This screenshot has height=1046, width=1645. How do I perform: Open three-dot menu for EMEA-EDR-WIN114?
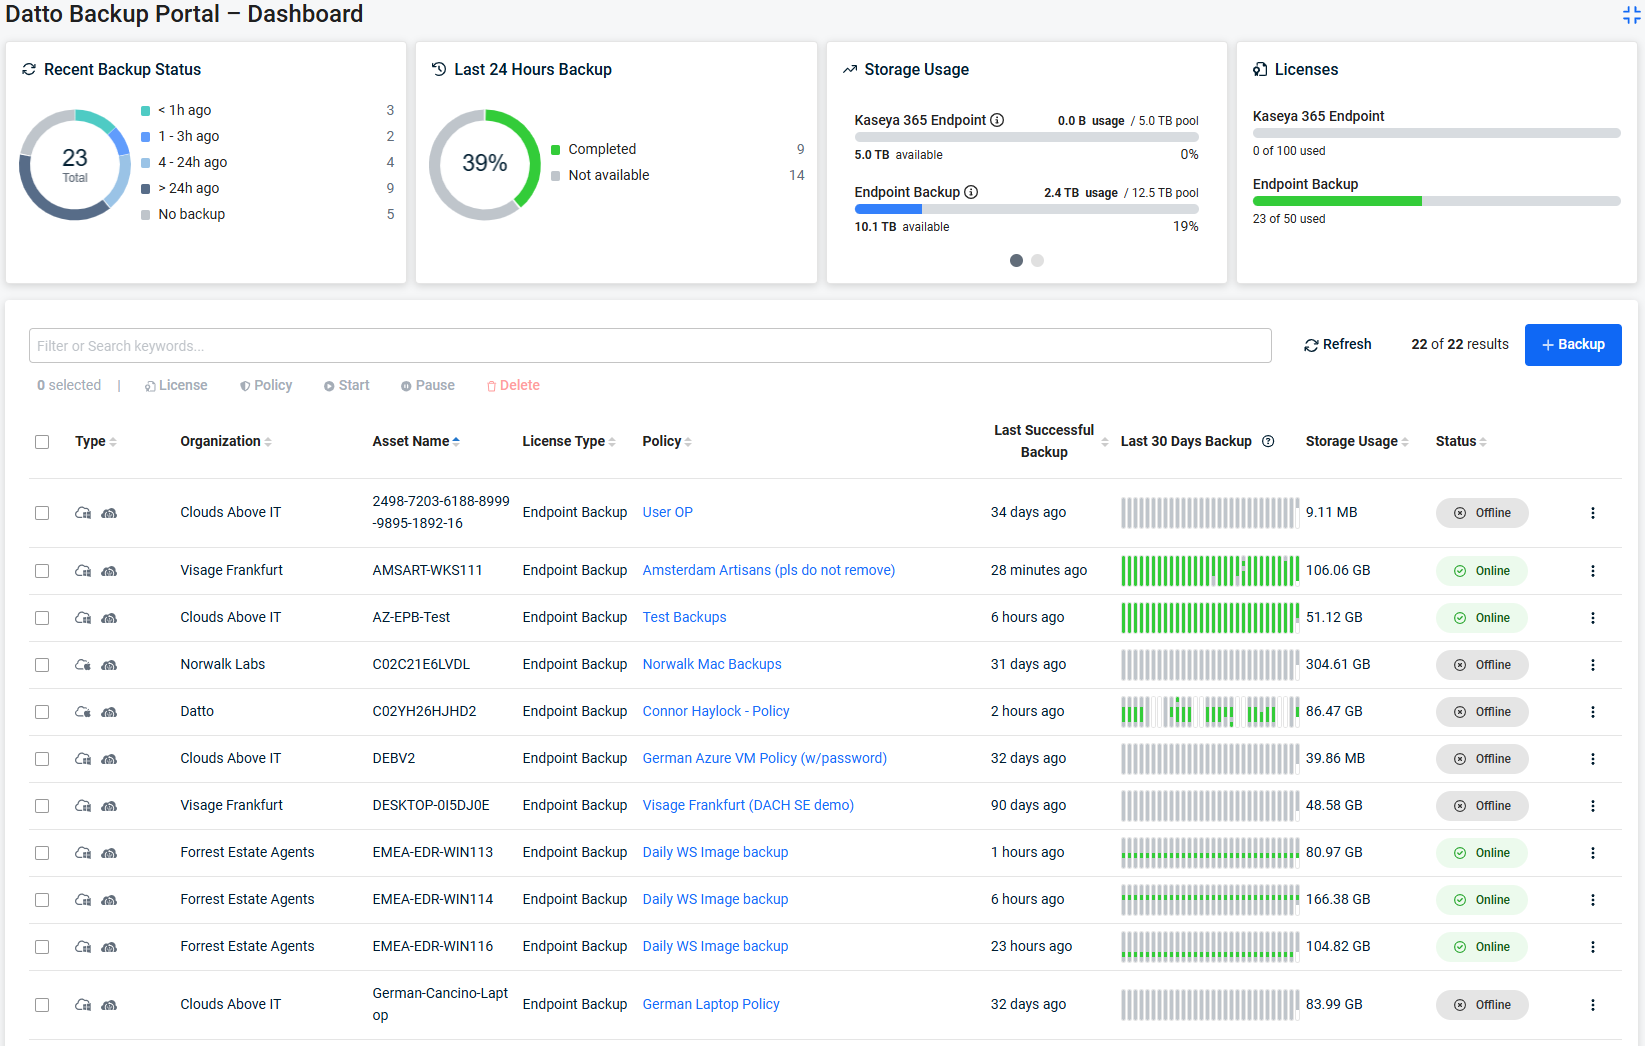coord(1593,900)
